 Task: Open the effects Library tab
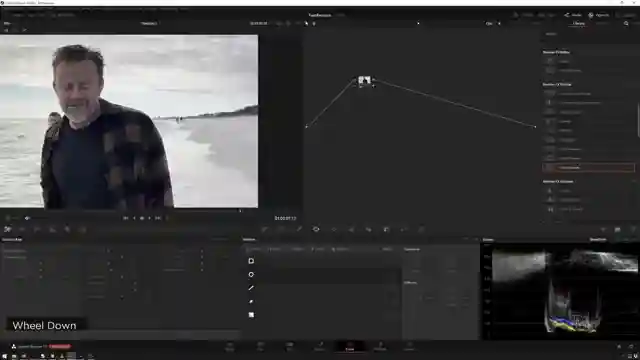[x=579, y=24]
